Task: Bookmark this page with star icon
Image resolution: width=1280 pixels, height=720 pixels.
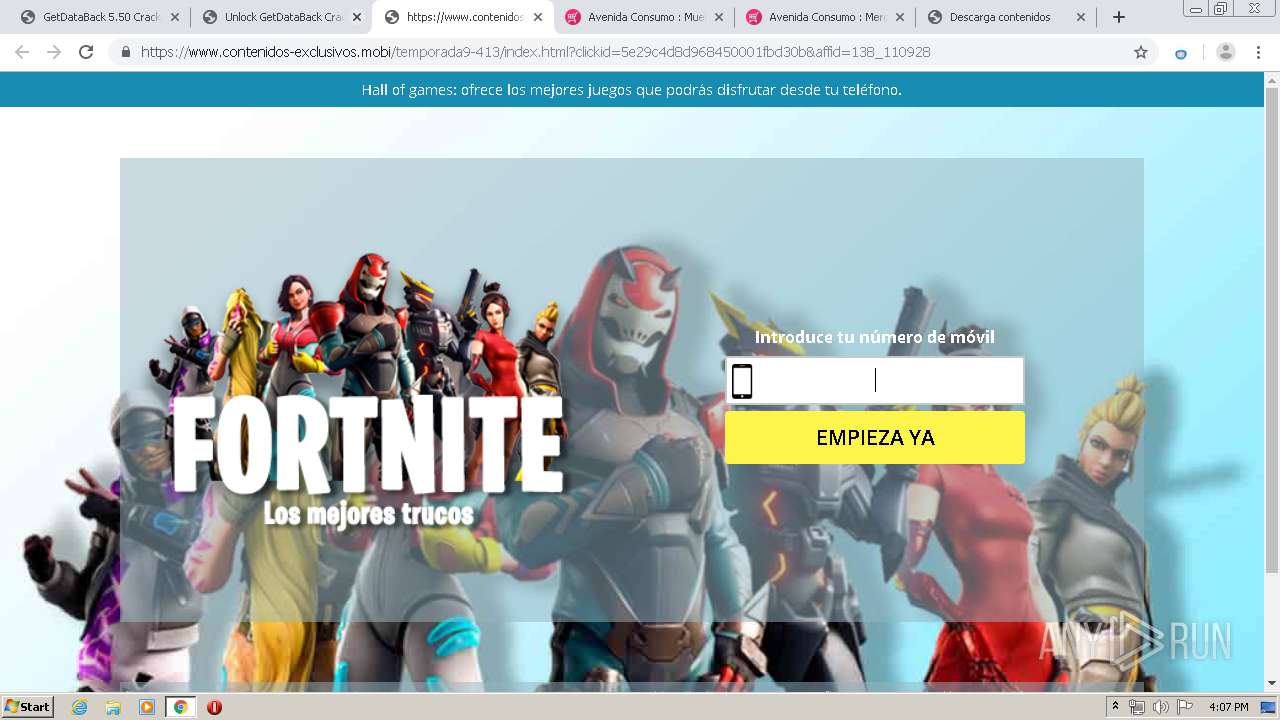Action: pyautogui.click(x=1141, y=52)
